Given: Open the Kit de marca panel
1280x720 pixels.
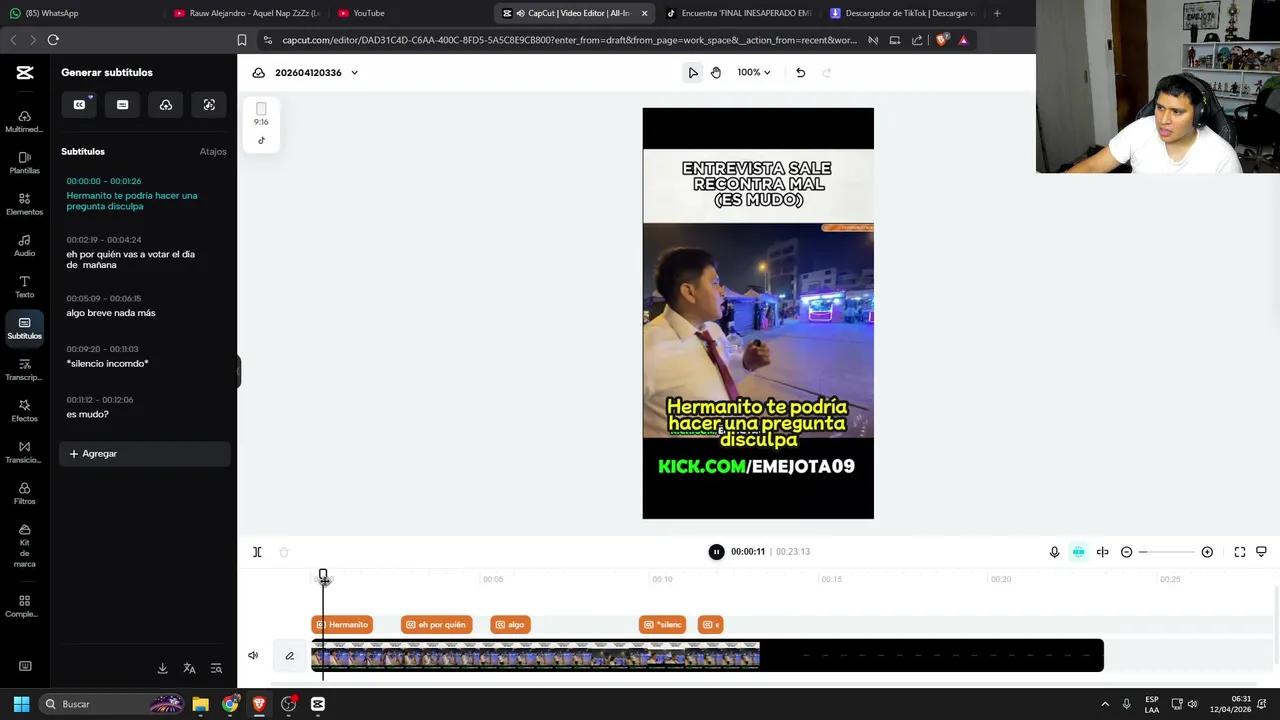Looking at the screenshot, I should click(x=24, y=546).
